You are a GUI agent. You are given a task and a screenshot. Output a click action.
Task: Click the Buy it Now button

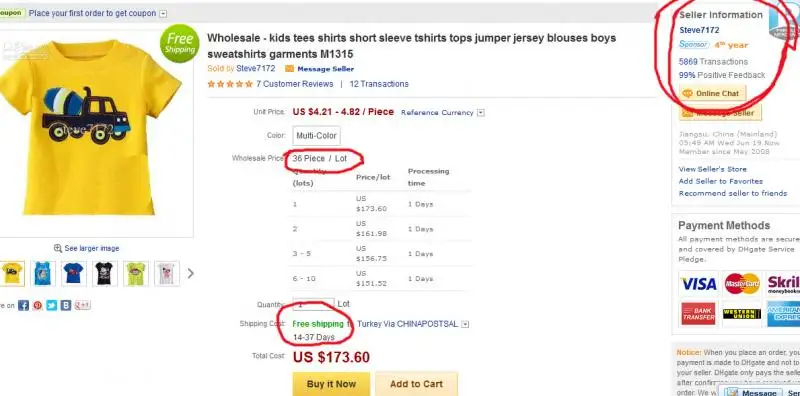point(331,384)
